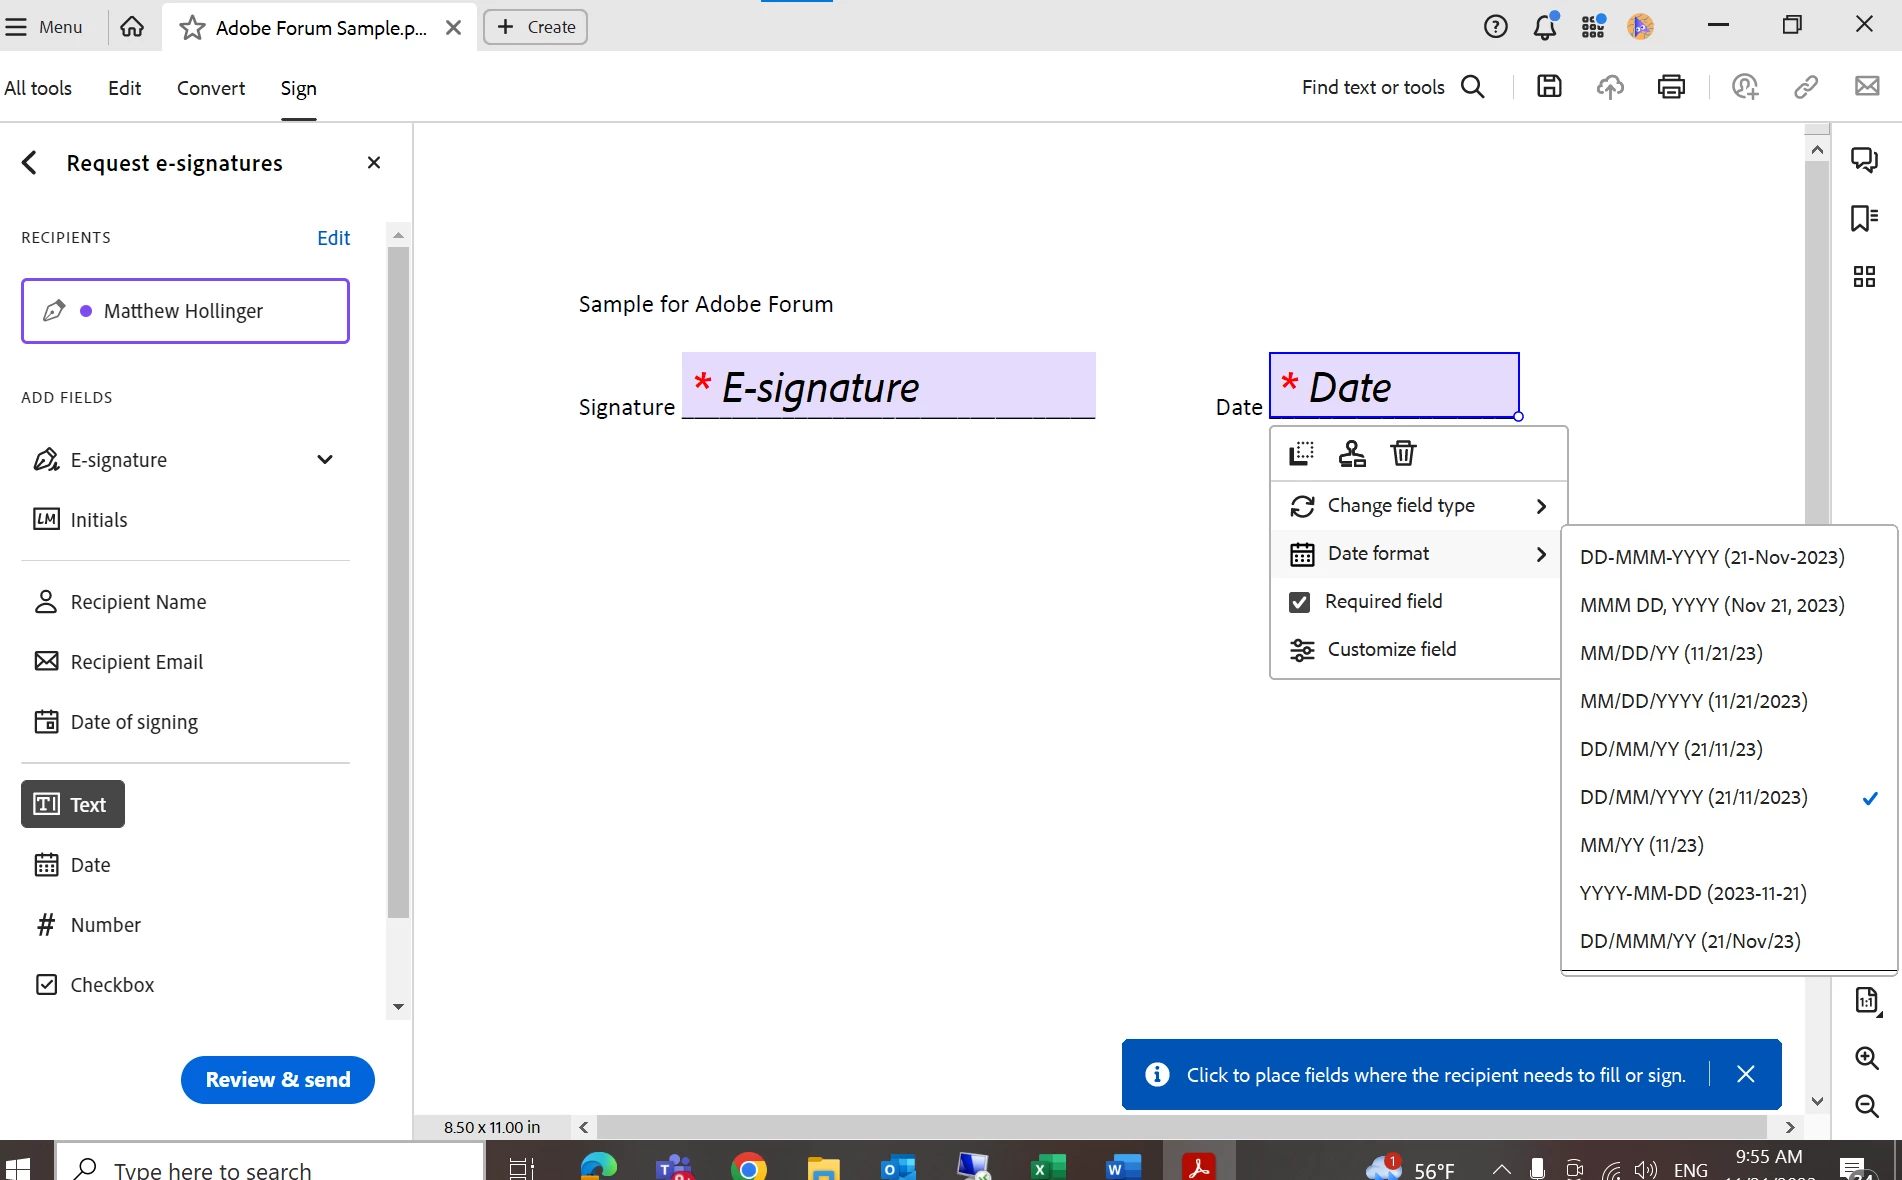1902x1180 pixels.
Task: Choose YYYY-MM-DD date format
Action: pos(1729,894)
